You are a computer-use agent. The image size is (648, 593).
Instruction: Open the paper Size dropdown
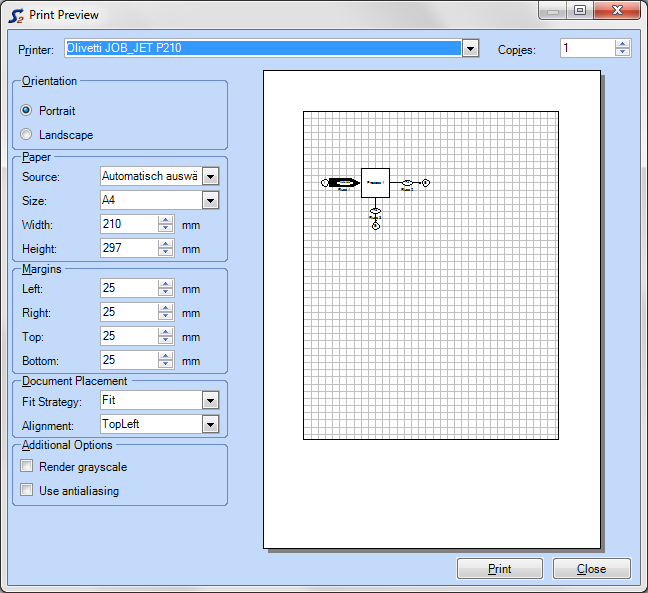click(210, 200)
